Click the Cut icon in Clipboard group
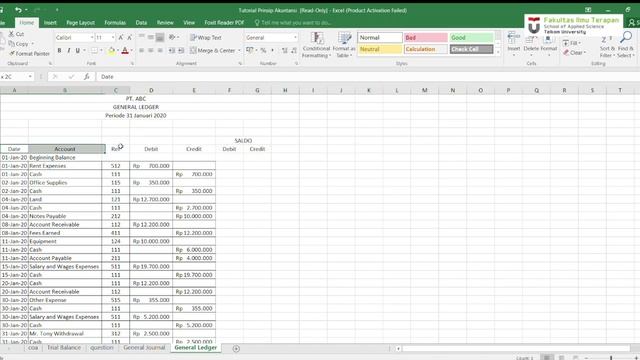This screenshot has width=640, height=360. (x=12, y=34)
